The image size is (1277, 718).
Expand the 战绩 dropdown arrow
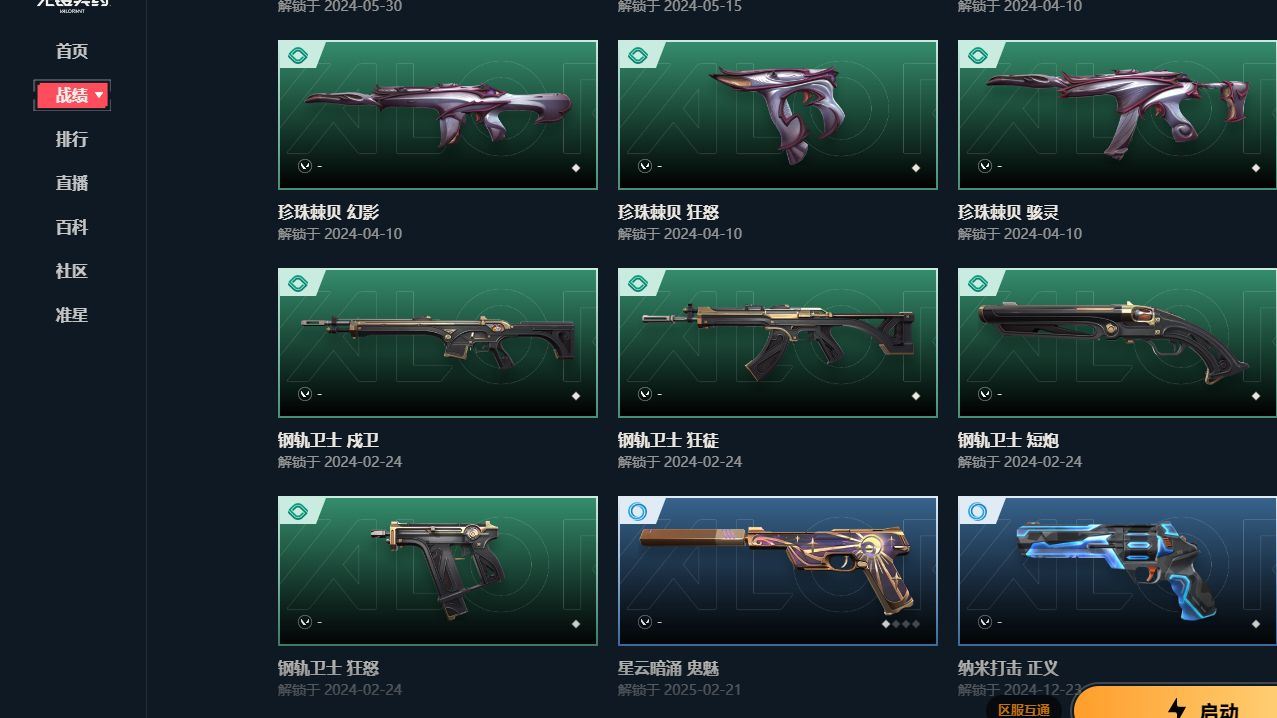(x=99, y=95)
